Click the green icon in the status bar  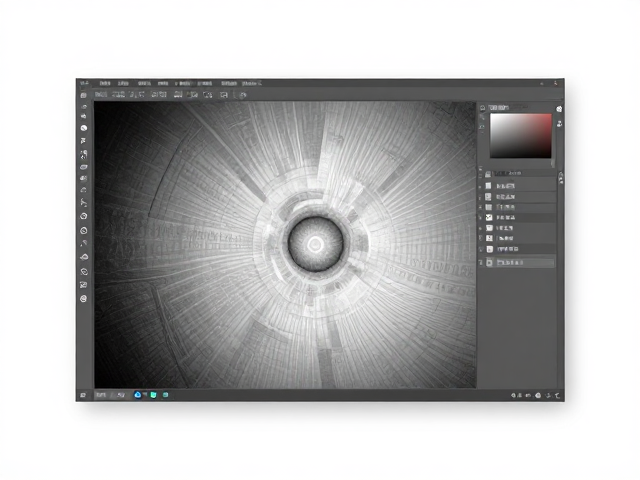(153, 395)
